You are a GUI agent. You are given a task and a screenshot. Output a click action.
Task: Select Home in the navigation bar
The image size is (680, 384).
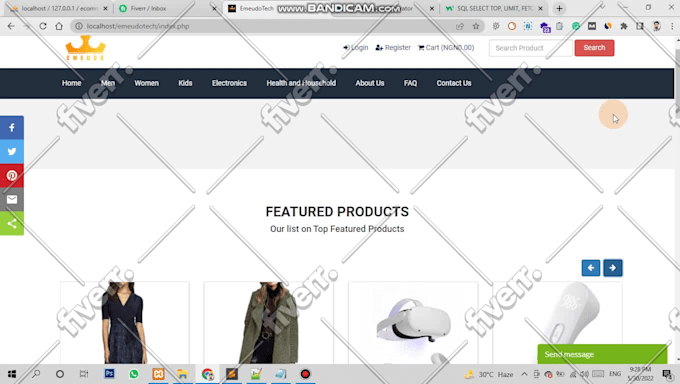(72, 83)
